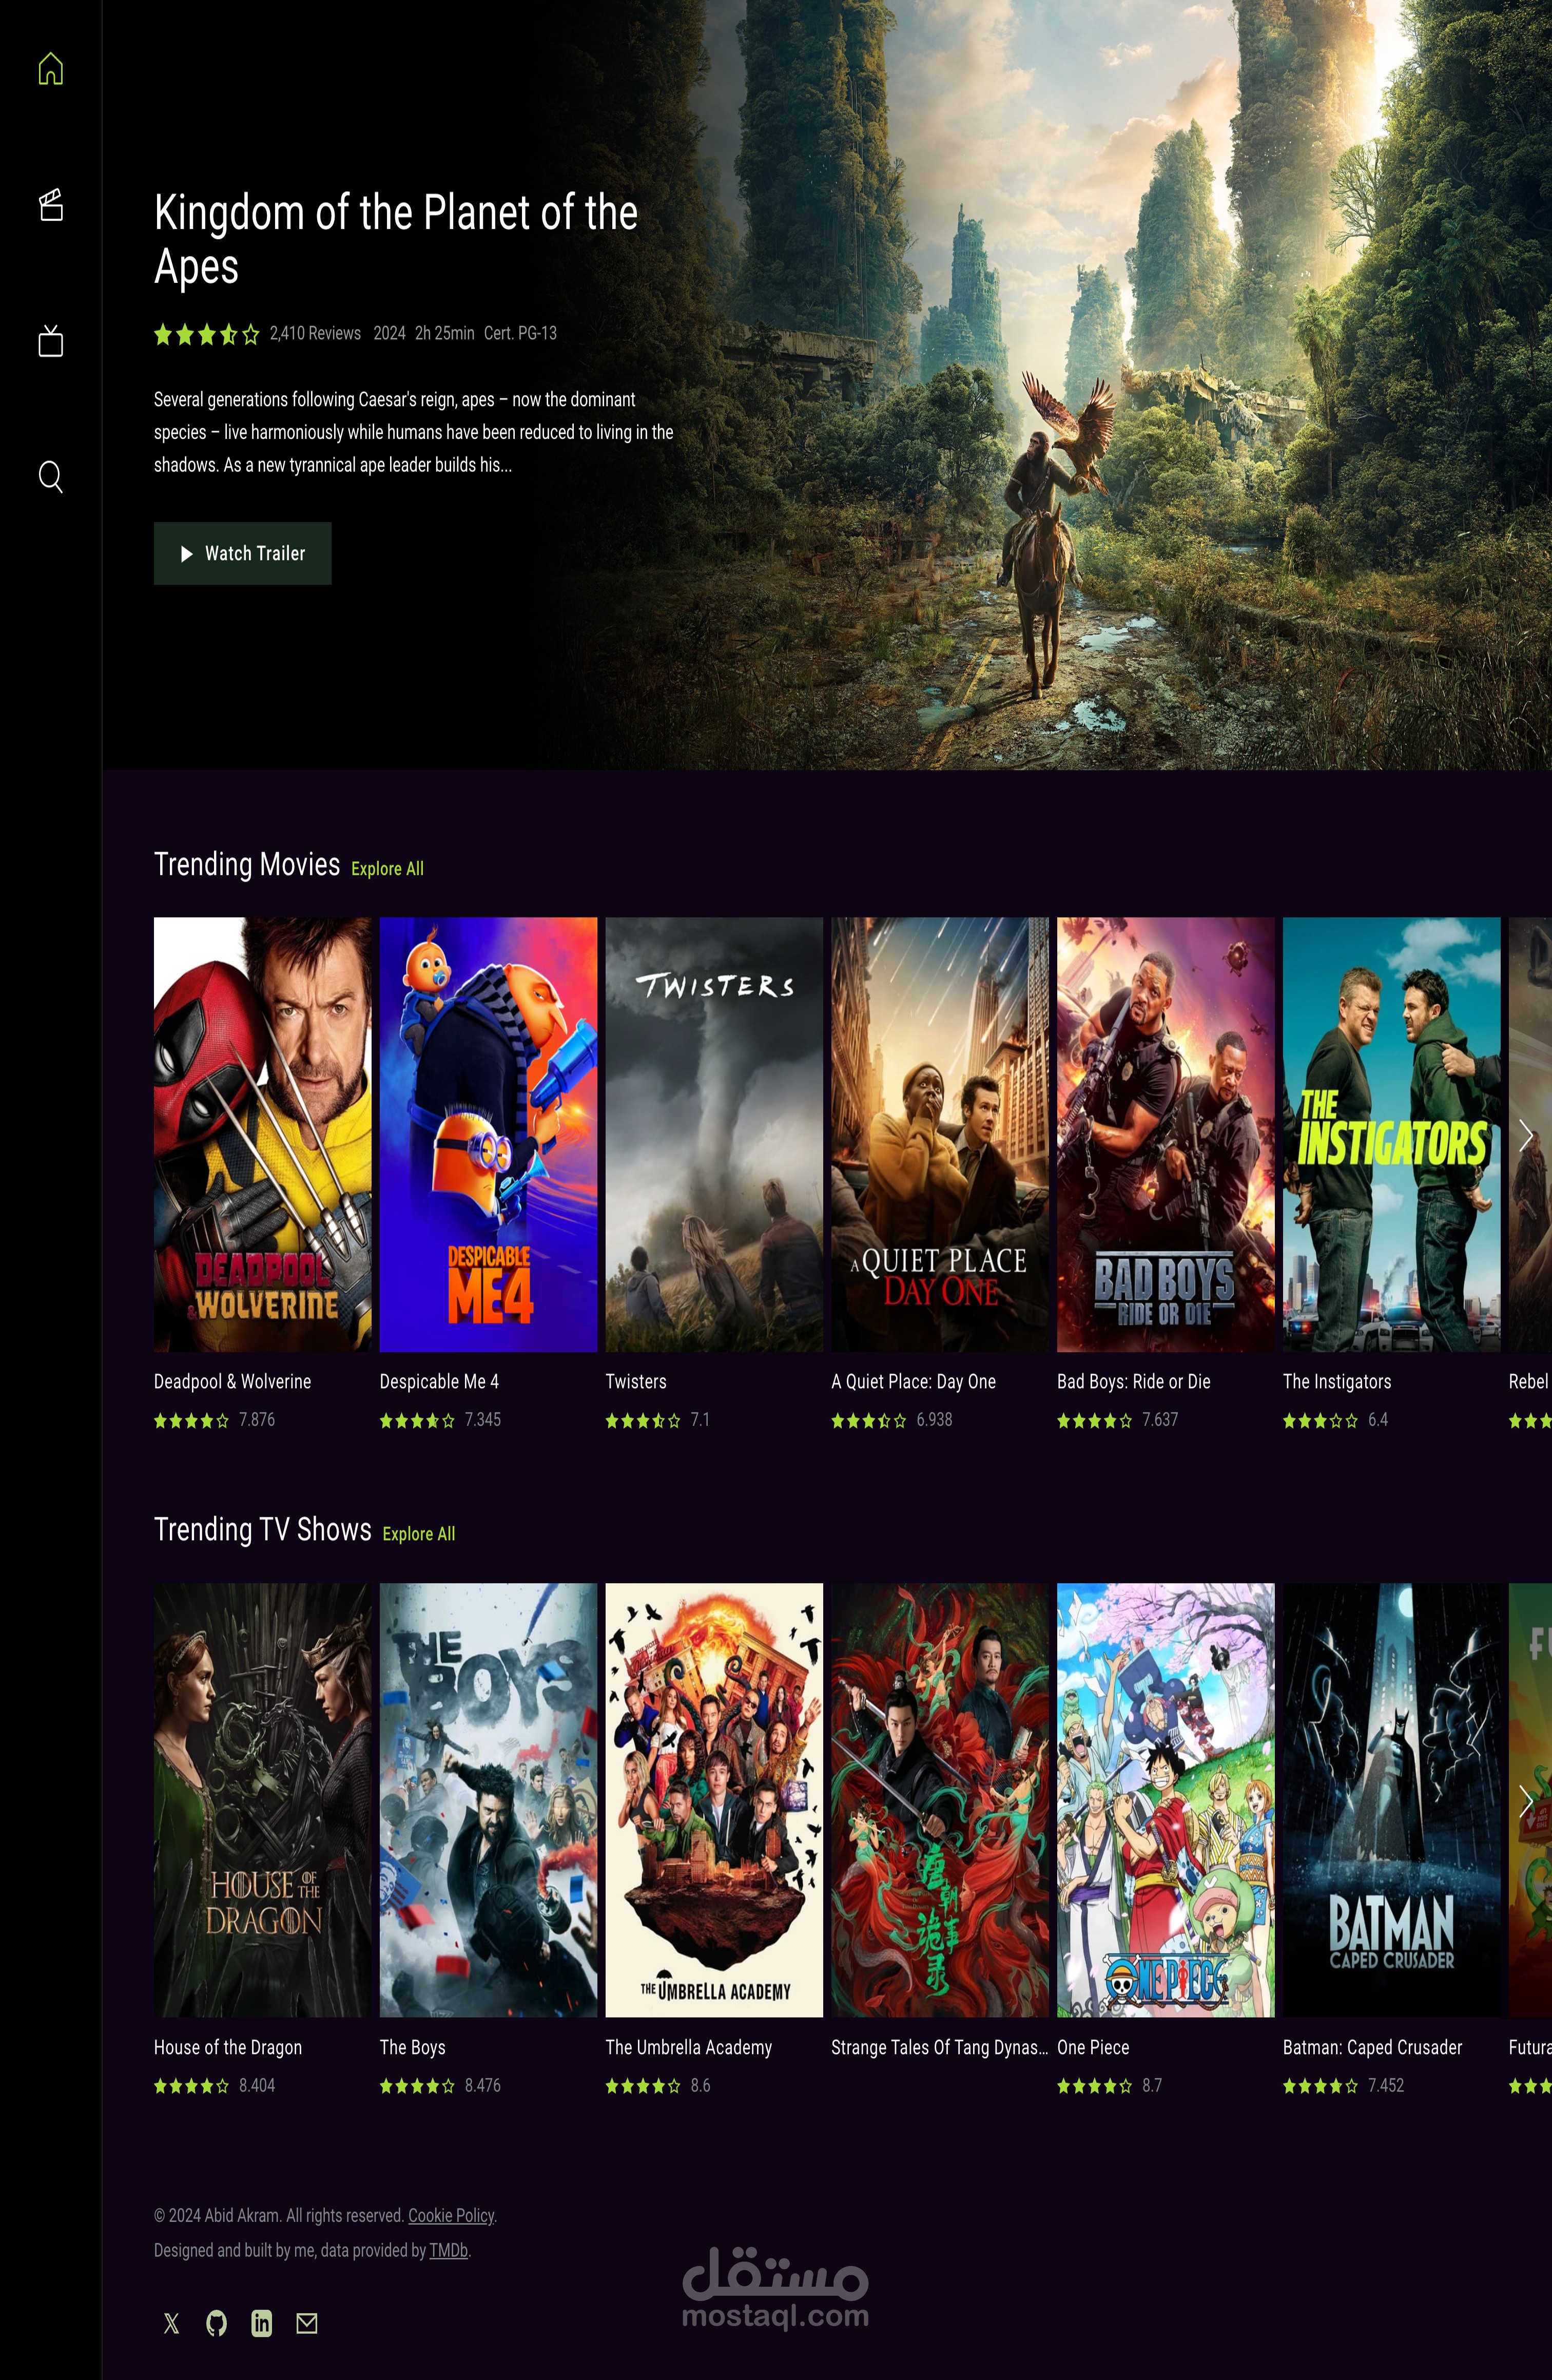Open the LinkedIn footer icon

(x=261, y=2323)
